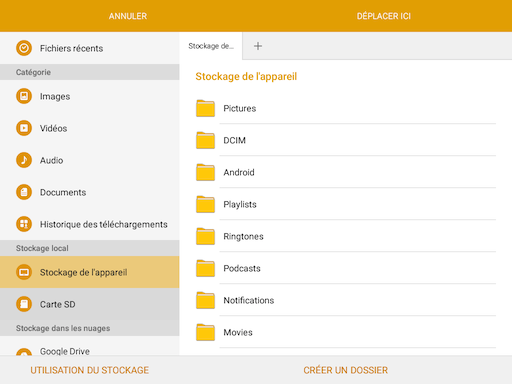The image size is (512, 384).
Task: Select Audio category label
Action: (x=51, y=160)
